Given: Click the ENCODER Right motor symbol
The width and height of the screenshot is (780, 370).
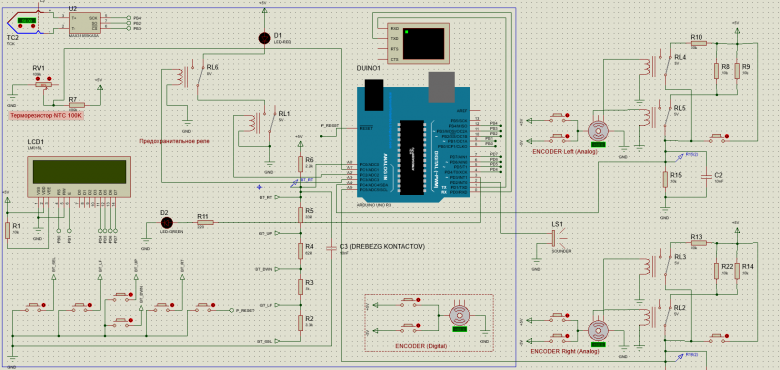Looking at the screenshot, I should coord(598,331).
